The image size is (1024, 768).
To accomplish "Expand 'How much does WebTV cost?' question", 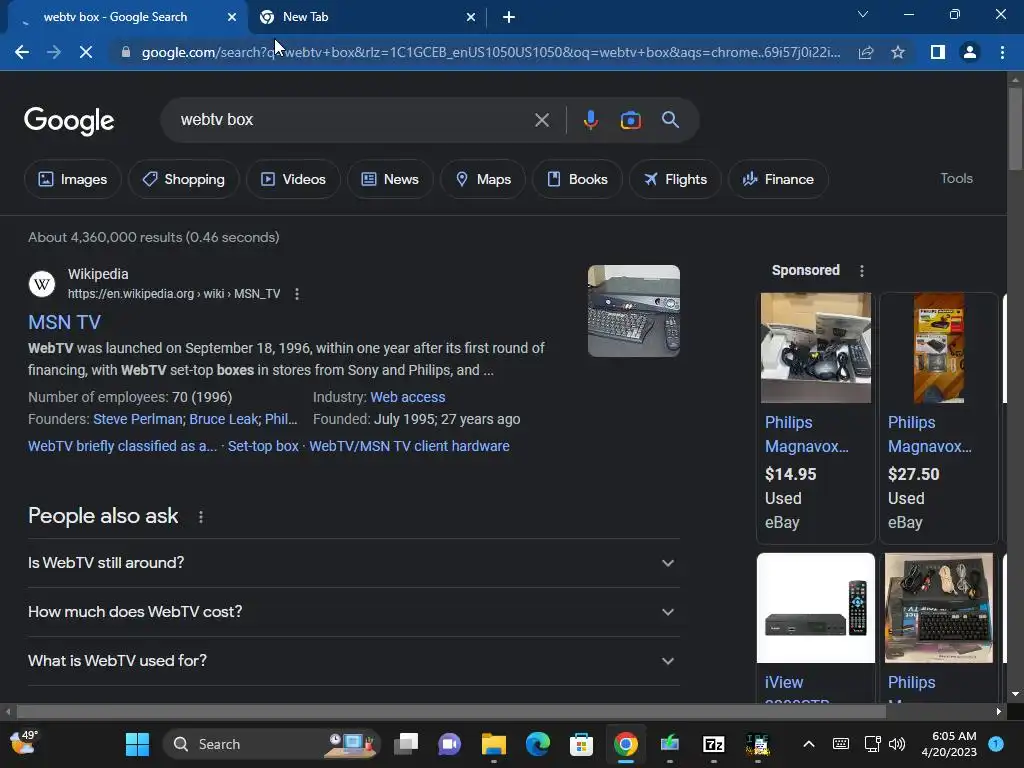I will click(x=353, y=612).
